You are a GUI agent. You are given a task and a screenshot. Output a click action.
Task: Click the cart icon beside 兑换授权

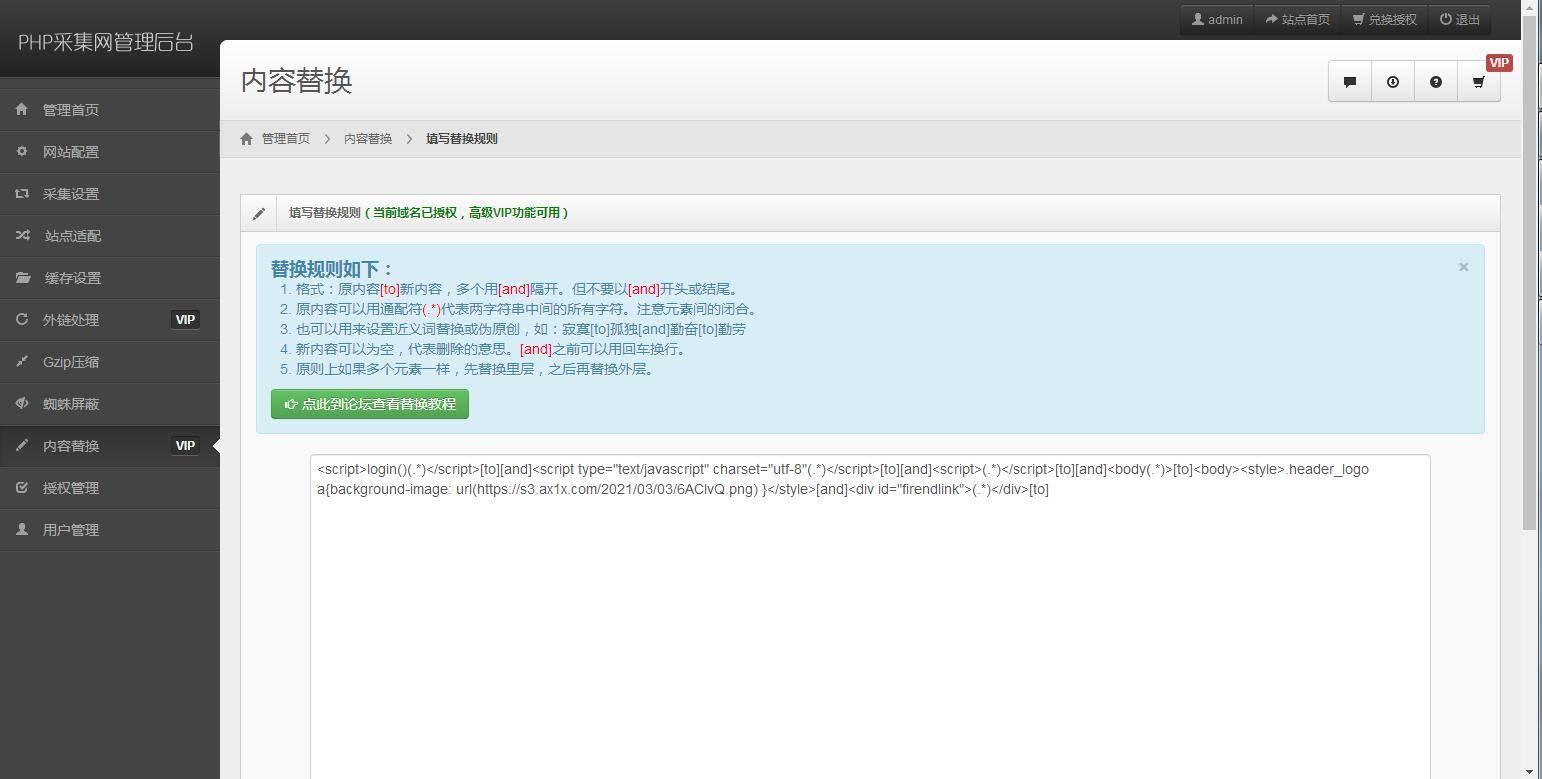tap(1358, 18)
